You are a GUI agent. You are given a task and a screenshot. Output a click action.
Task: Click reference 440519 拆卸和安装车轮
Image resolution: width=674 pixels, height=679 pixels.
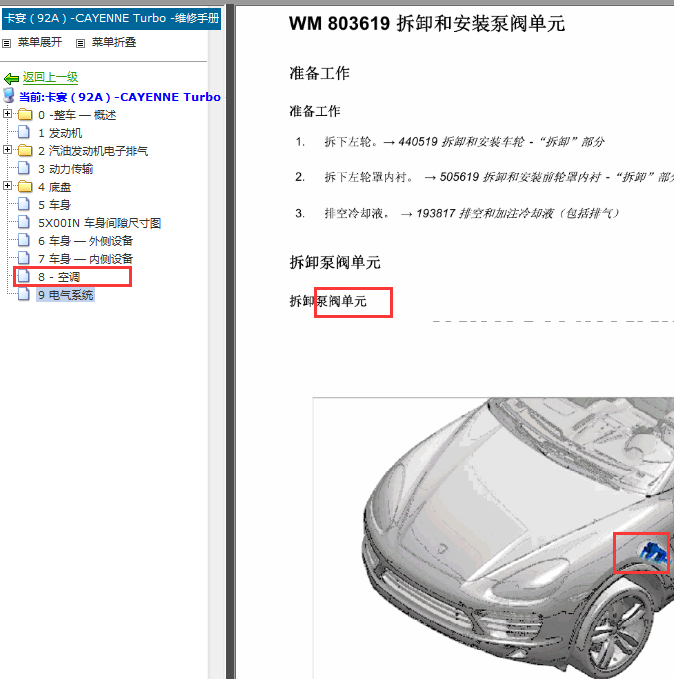501,142
